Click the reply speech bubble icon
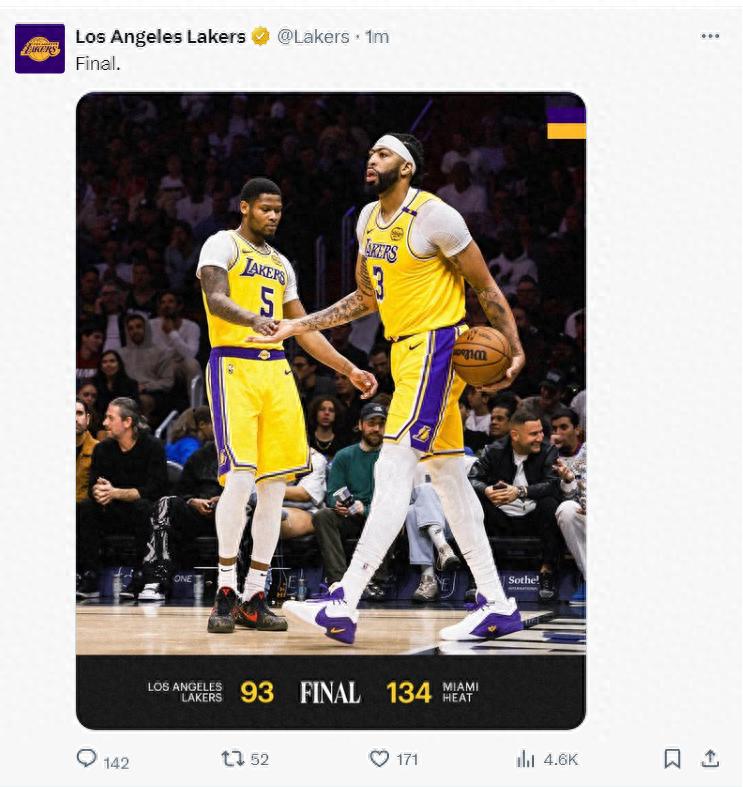The height and width of the screenshot is (787, 743). point(87,759)
